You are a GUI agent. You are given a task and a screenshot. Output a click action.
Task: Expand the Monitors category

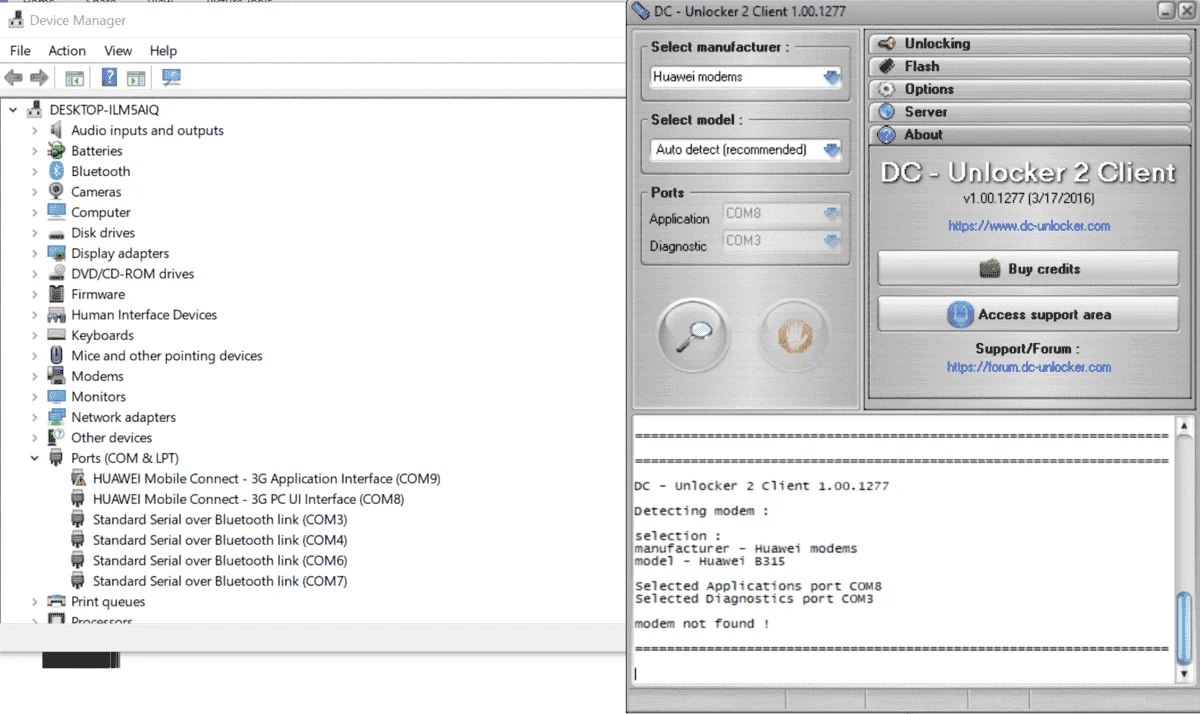[34, 397]
